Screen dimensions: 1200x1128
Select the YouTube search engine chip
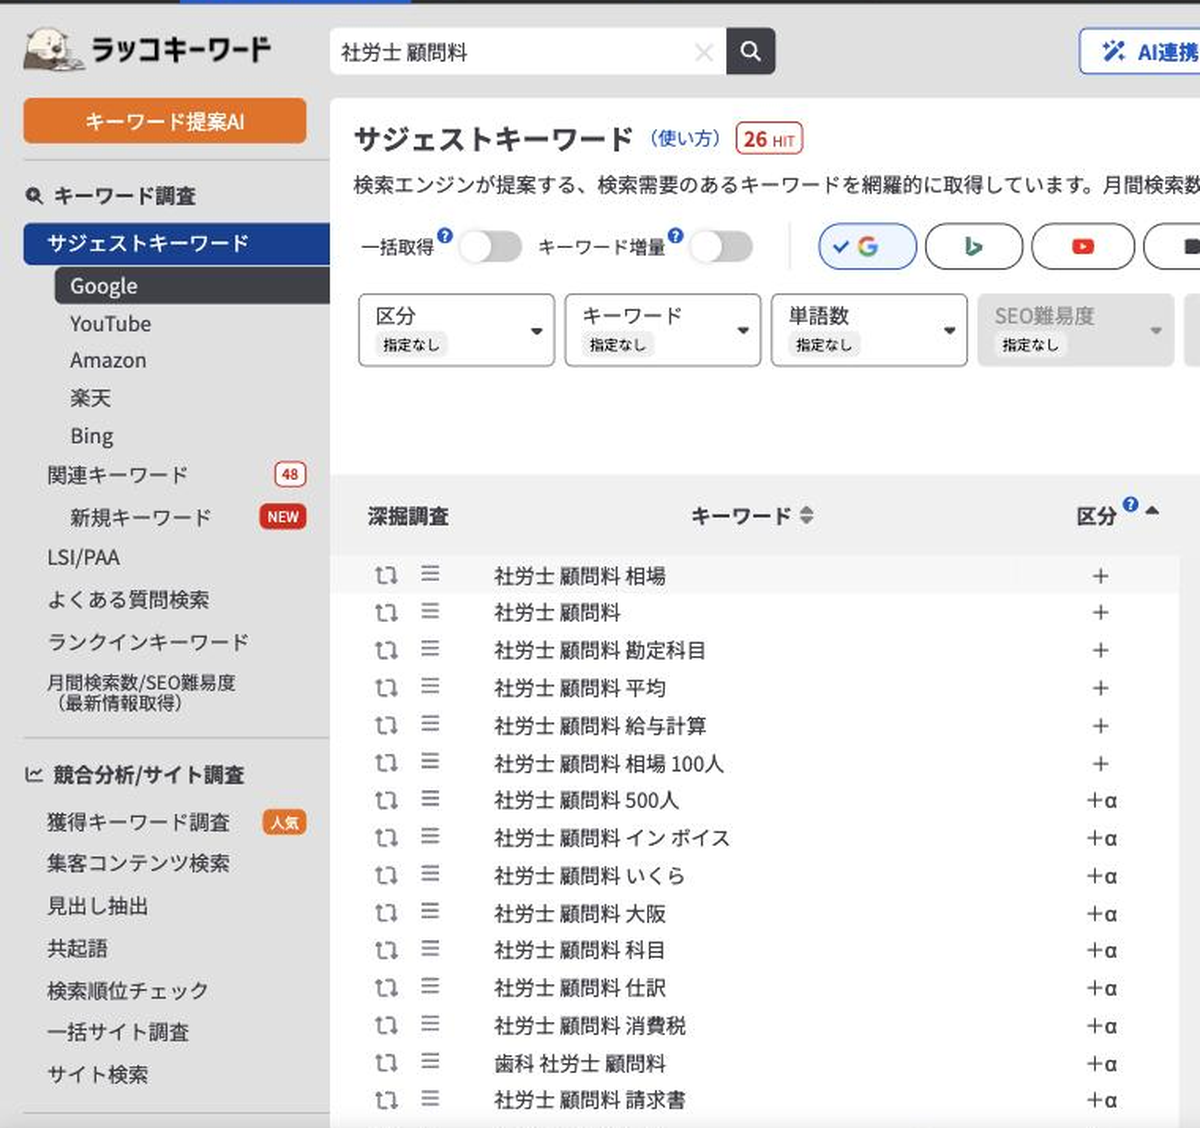tap(1083, 246)
